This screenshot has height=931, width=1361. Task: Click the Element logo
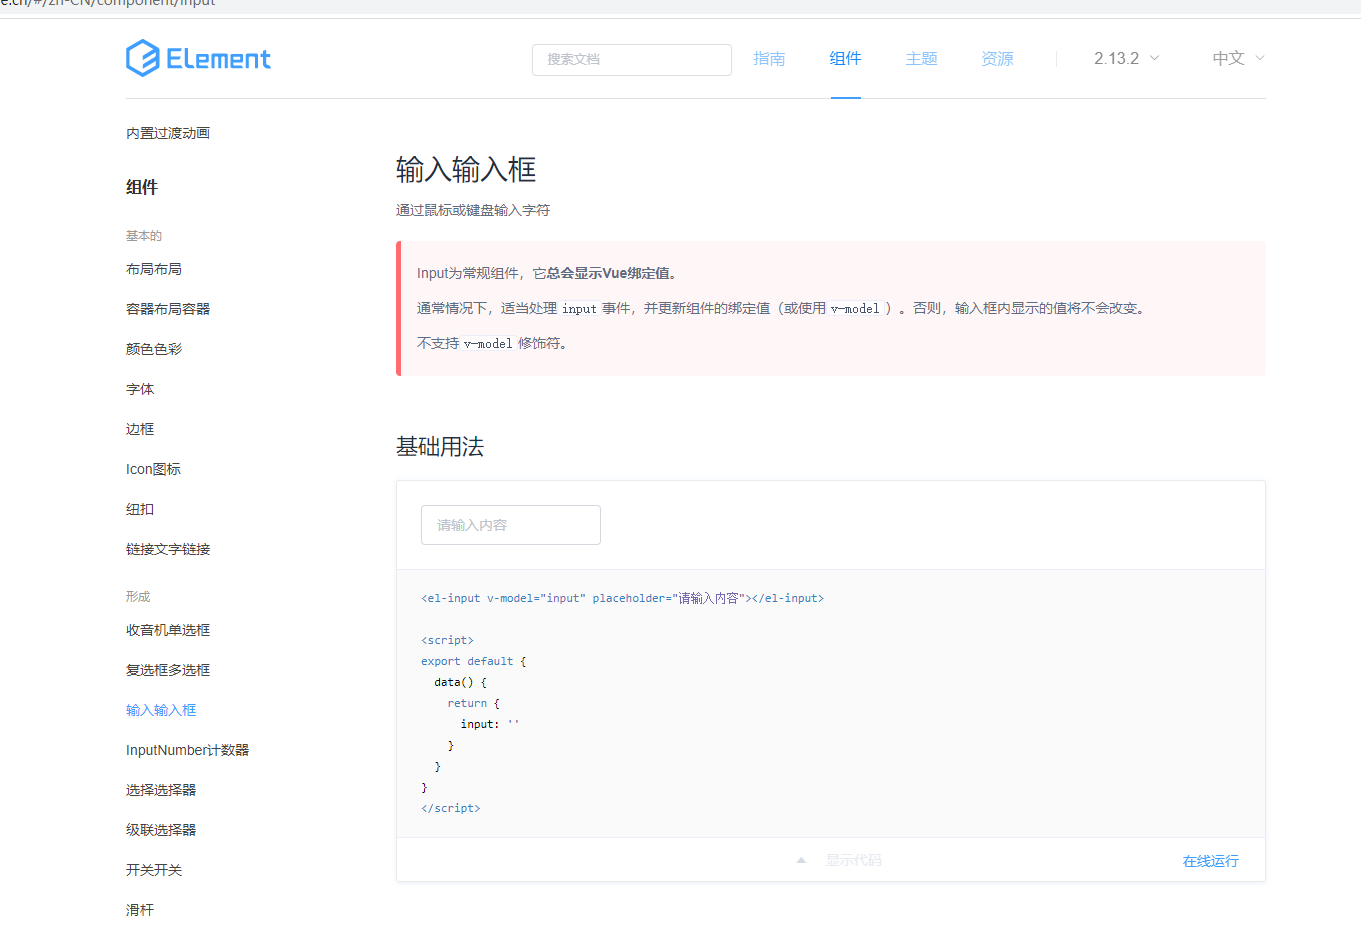[x=198, y=59]
